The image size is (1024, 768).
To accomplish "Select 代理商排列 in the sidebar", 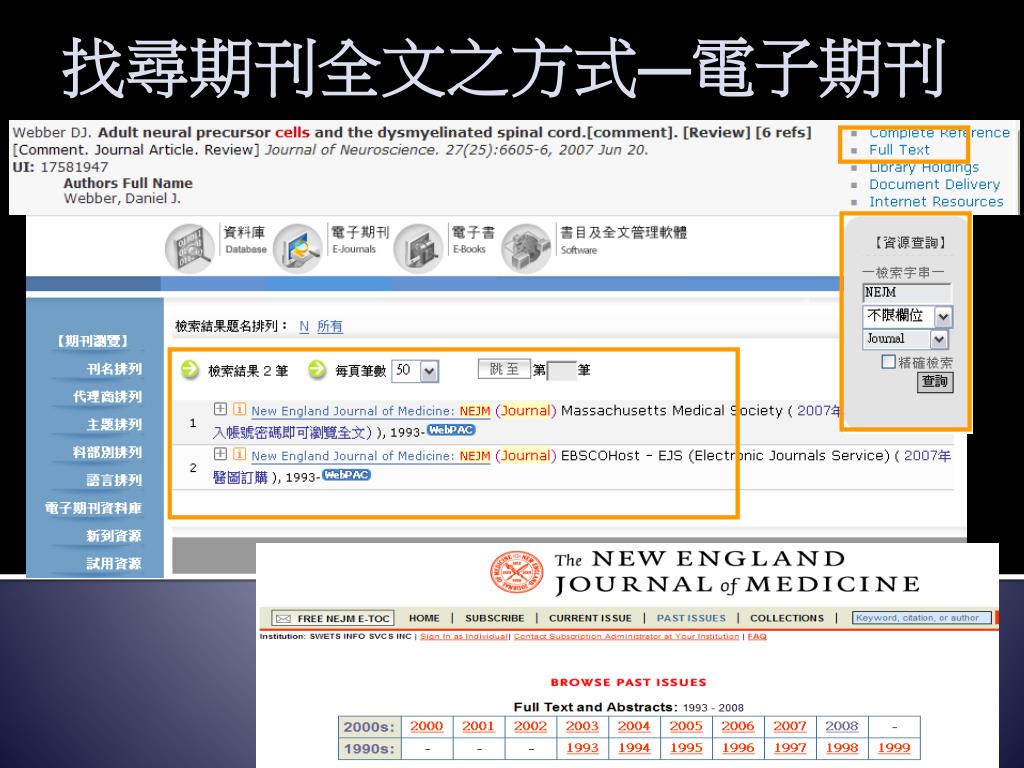I will [x=107, y=397].
